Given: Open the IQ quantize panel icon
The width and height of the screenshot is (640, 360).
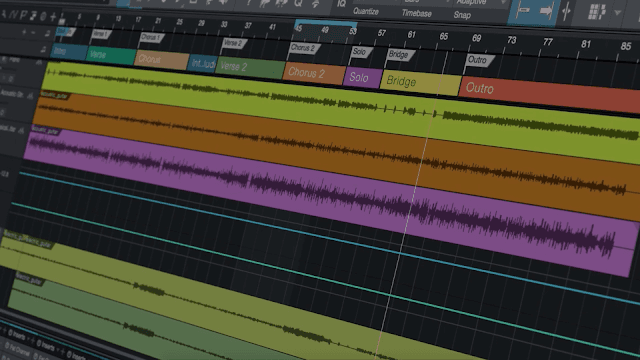Looking at the screenshot, I should click(x=341, y=4).
